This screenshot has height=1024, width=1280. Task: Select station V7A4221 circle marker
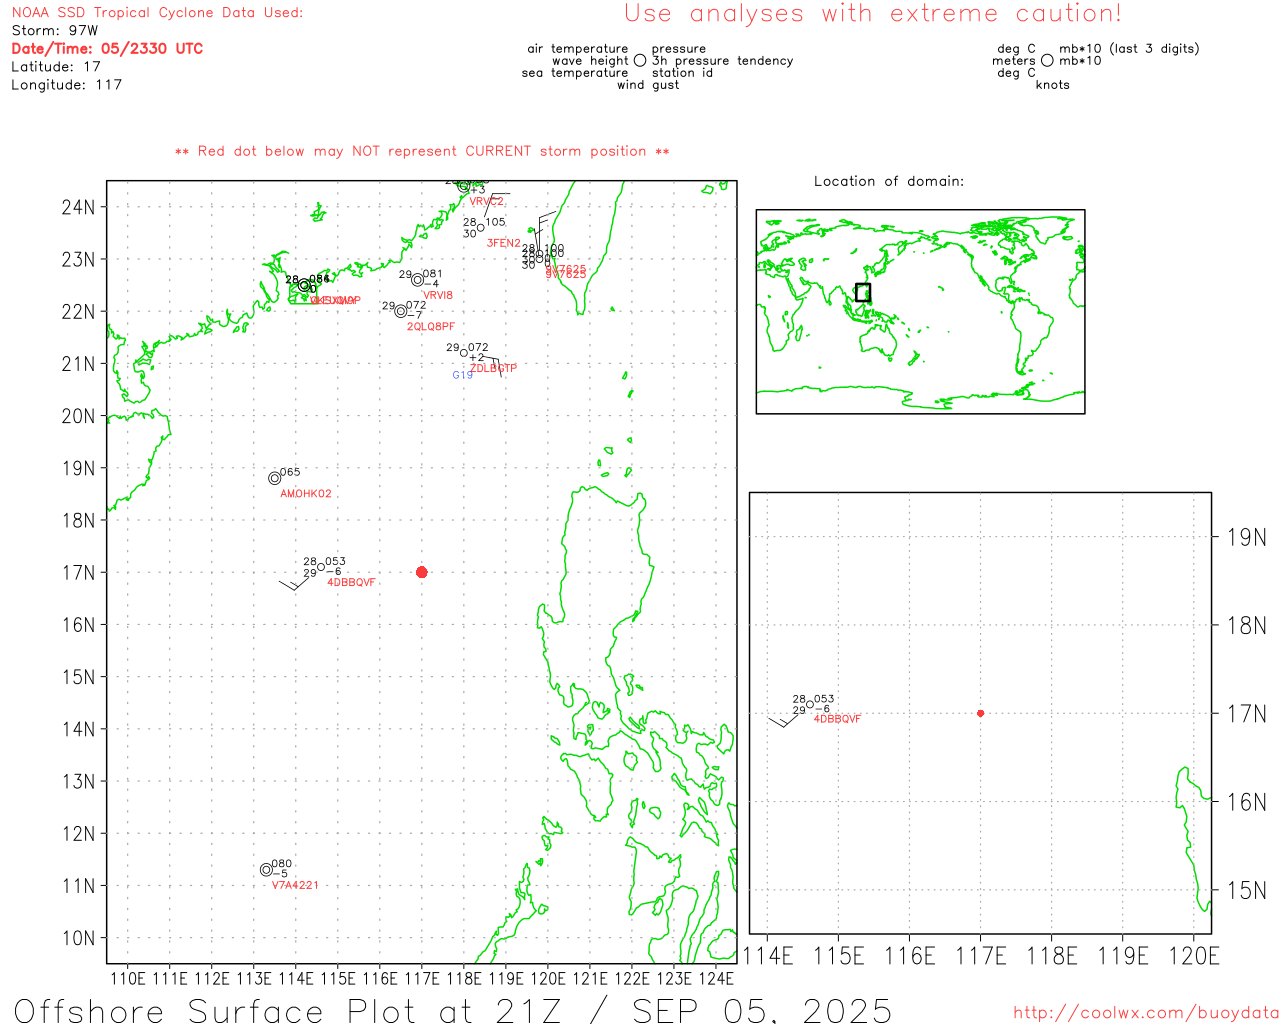[x=266, y=870]
